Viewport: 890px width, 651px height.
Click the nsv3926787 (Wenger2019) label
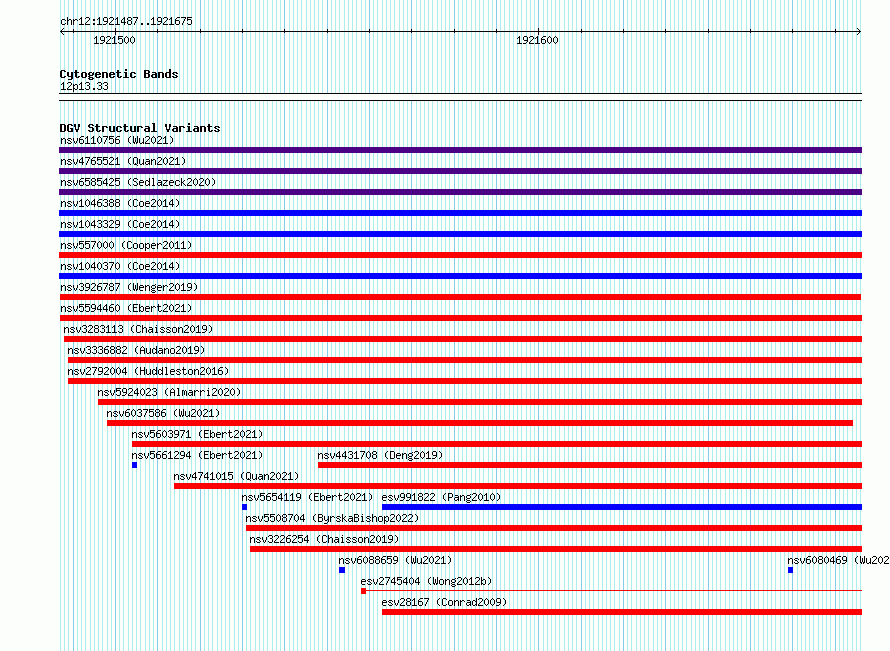(x=129, y=287)
